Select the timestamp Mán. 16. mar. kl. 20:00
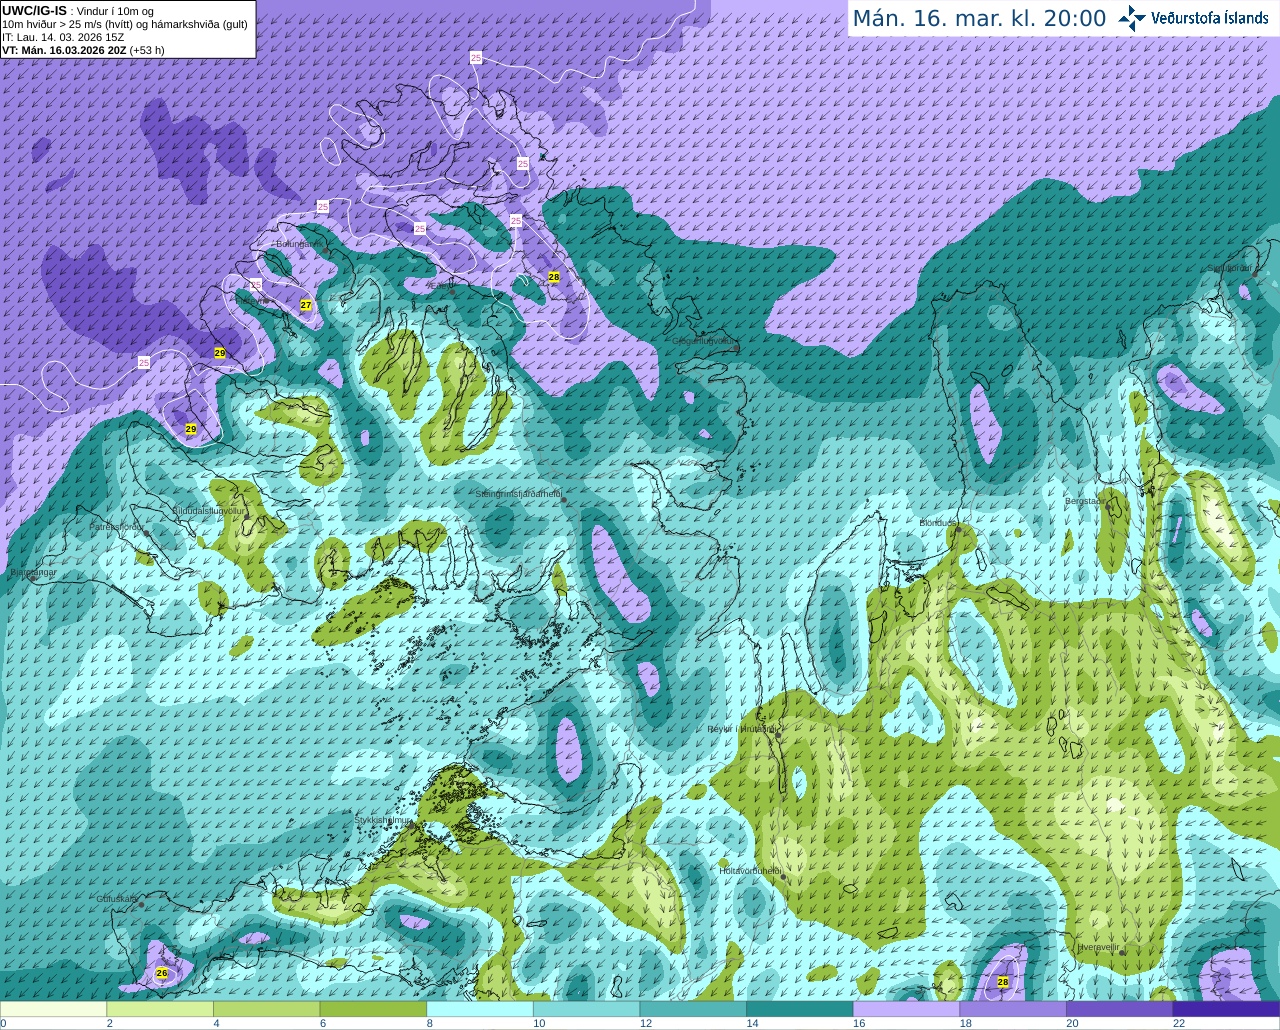Viewport: 1280px width, 1030px height. pyautogui.click(x=979, y=19)
